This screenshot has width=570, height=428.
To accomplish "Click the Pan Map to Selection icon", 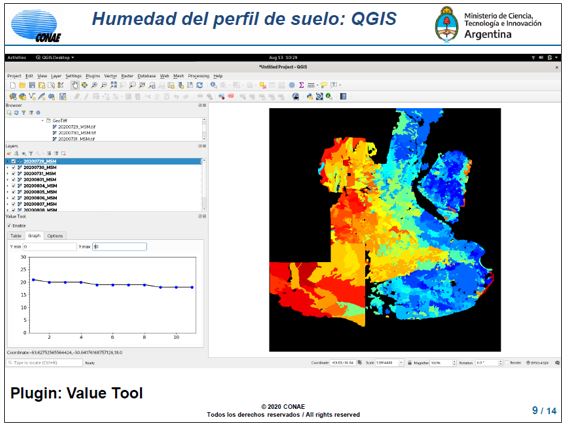I will tap(85, 85).
